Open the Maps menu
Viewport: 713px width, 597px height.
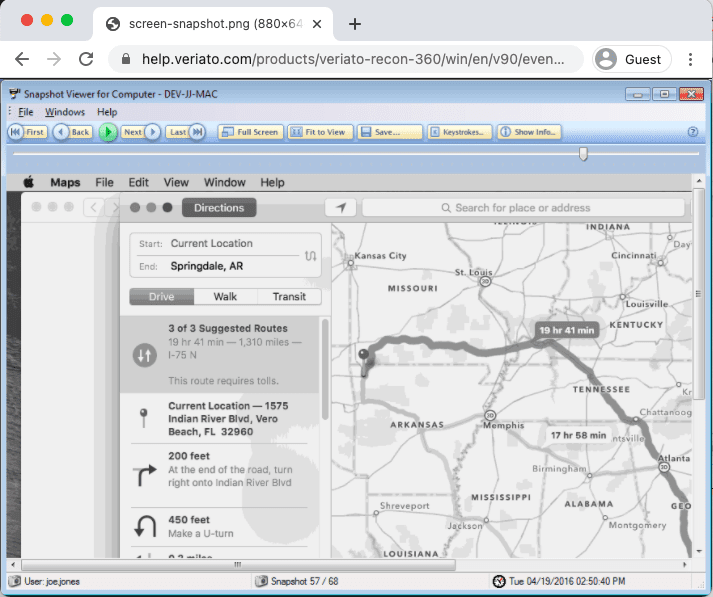tap(65, 182)
